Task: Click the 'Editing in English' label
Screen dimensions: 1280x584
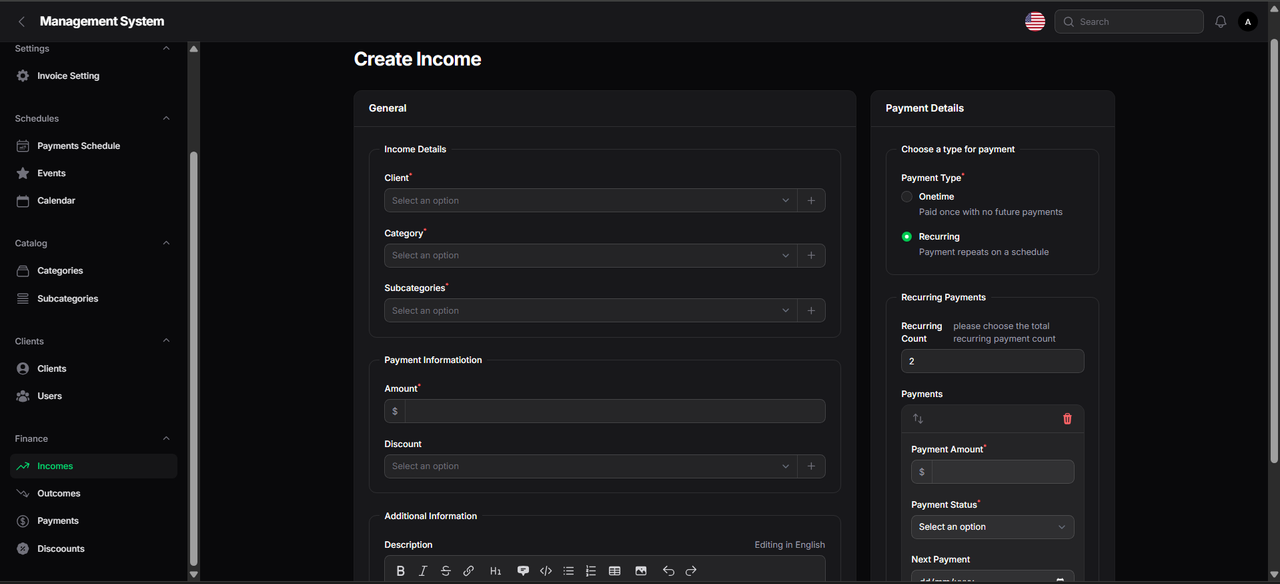Action: point(790,545)
